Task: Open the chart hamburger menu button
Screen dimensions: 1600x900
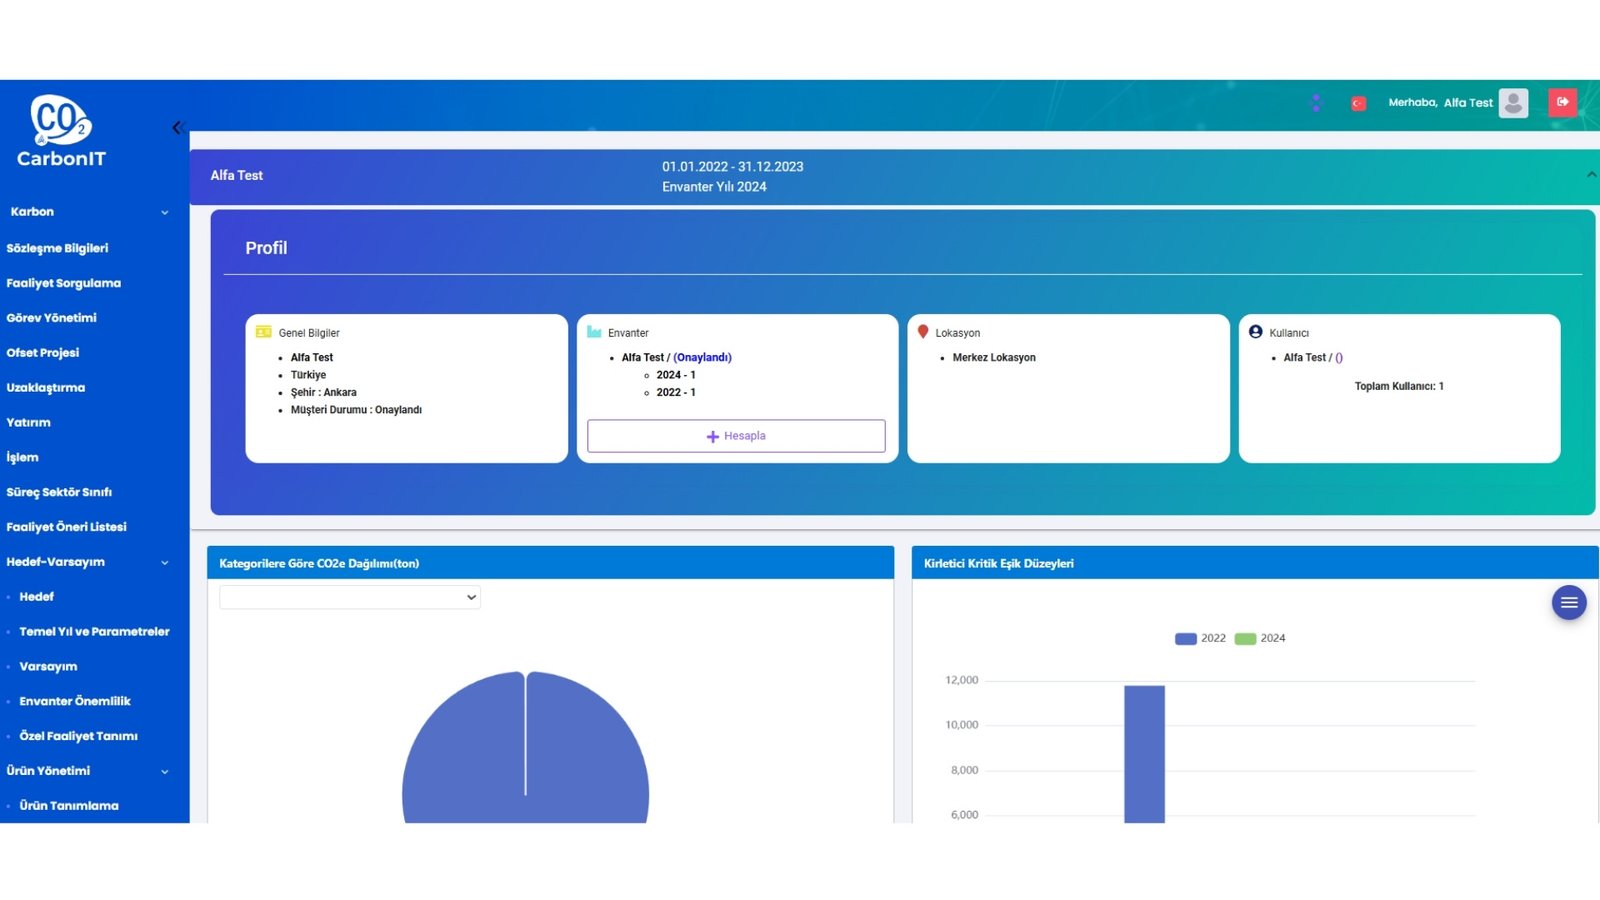Action: click(x=1568, y=602)
